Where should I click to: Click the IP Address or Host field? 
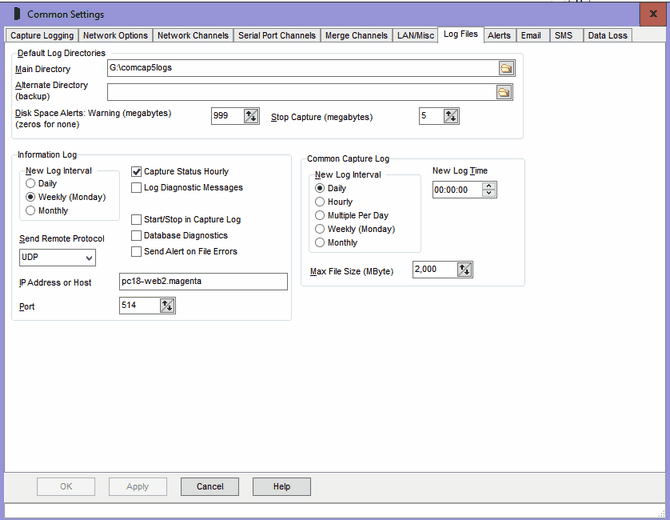pyautogui.click(x=203, y=282)
